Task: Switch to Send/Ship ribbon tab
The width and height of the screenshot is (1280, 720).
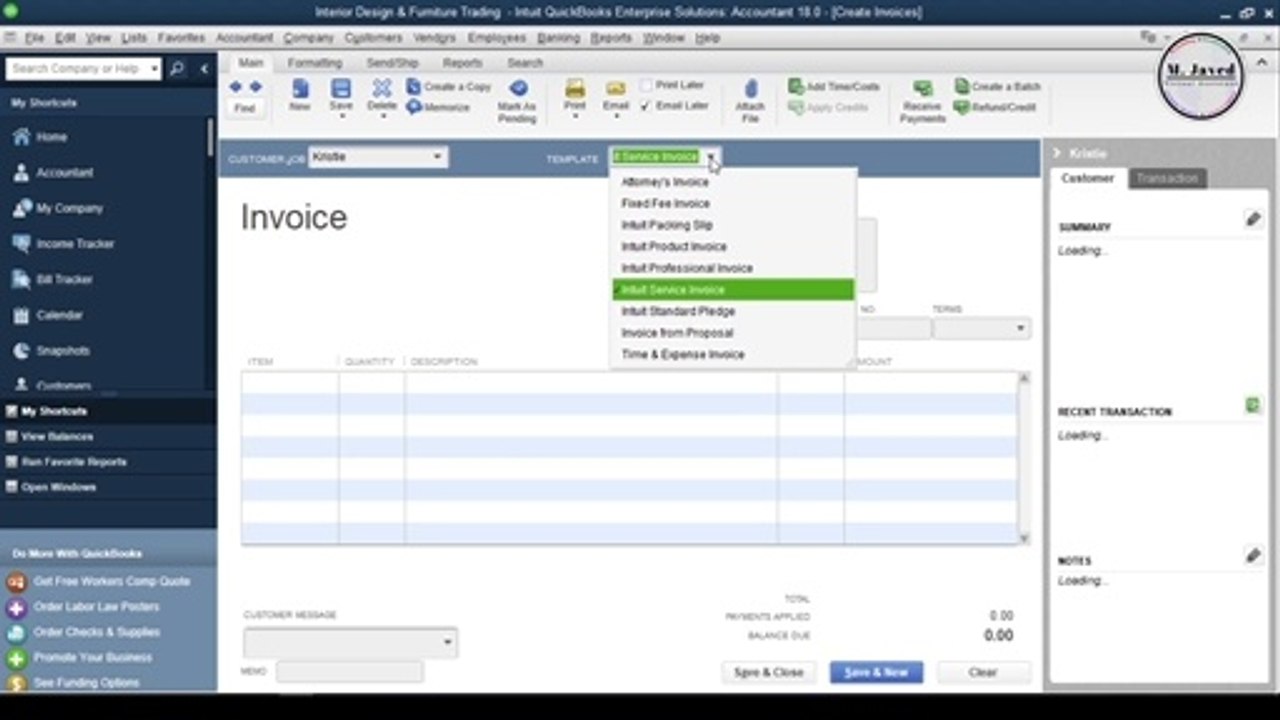Action: coord(393,63)
